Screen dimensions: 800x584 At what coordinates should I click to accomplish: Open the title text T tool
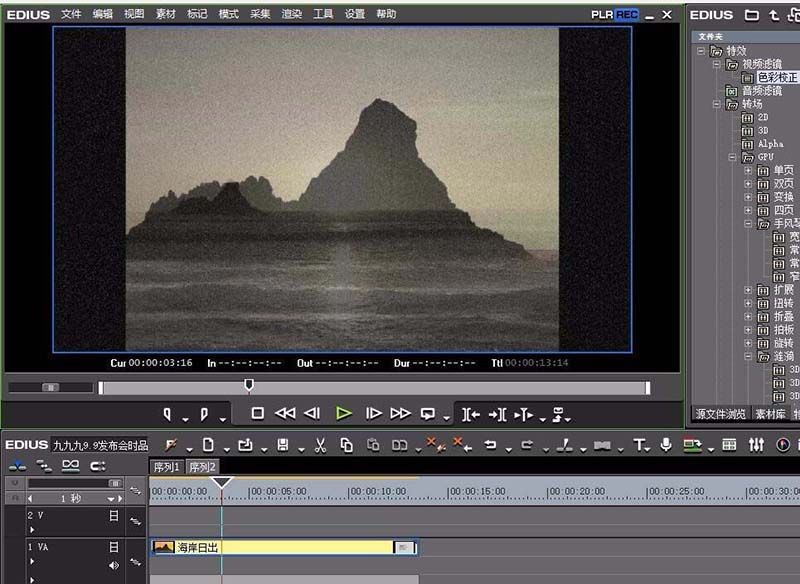pos(639,445)
